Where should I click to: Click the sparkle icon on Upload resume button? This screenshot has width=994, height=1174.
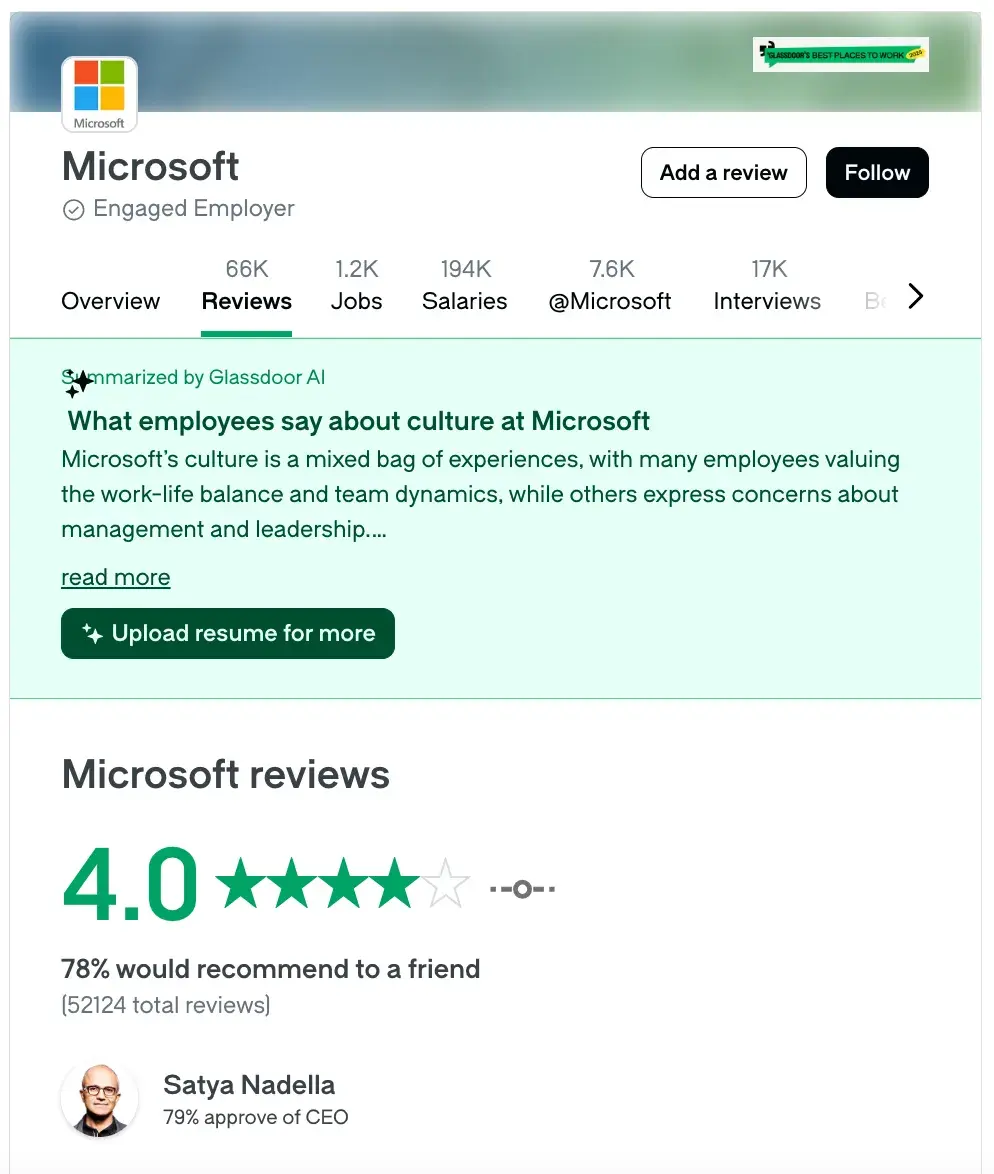(91, 632)
